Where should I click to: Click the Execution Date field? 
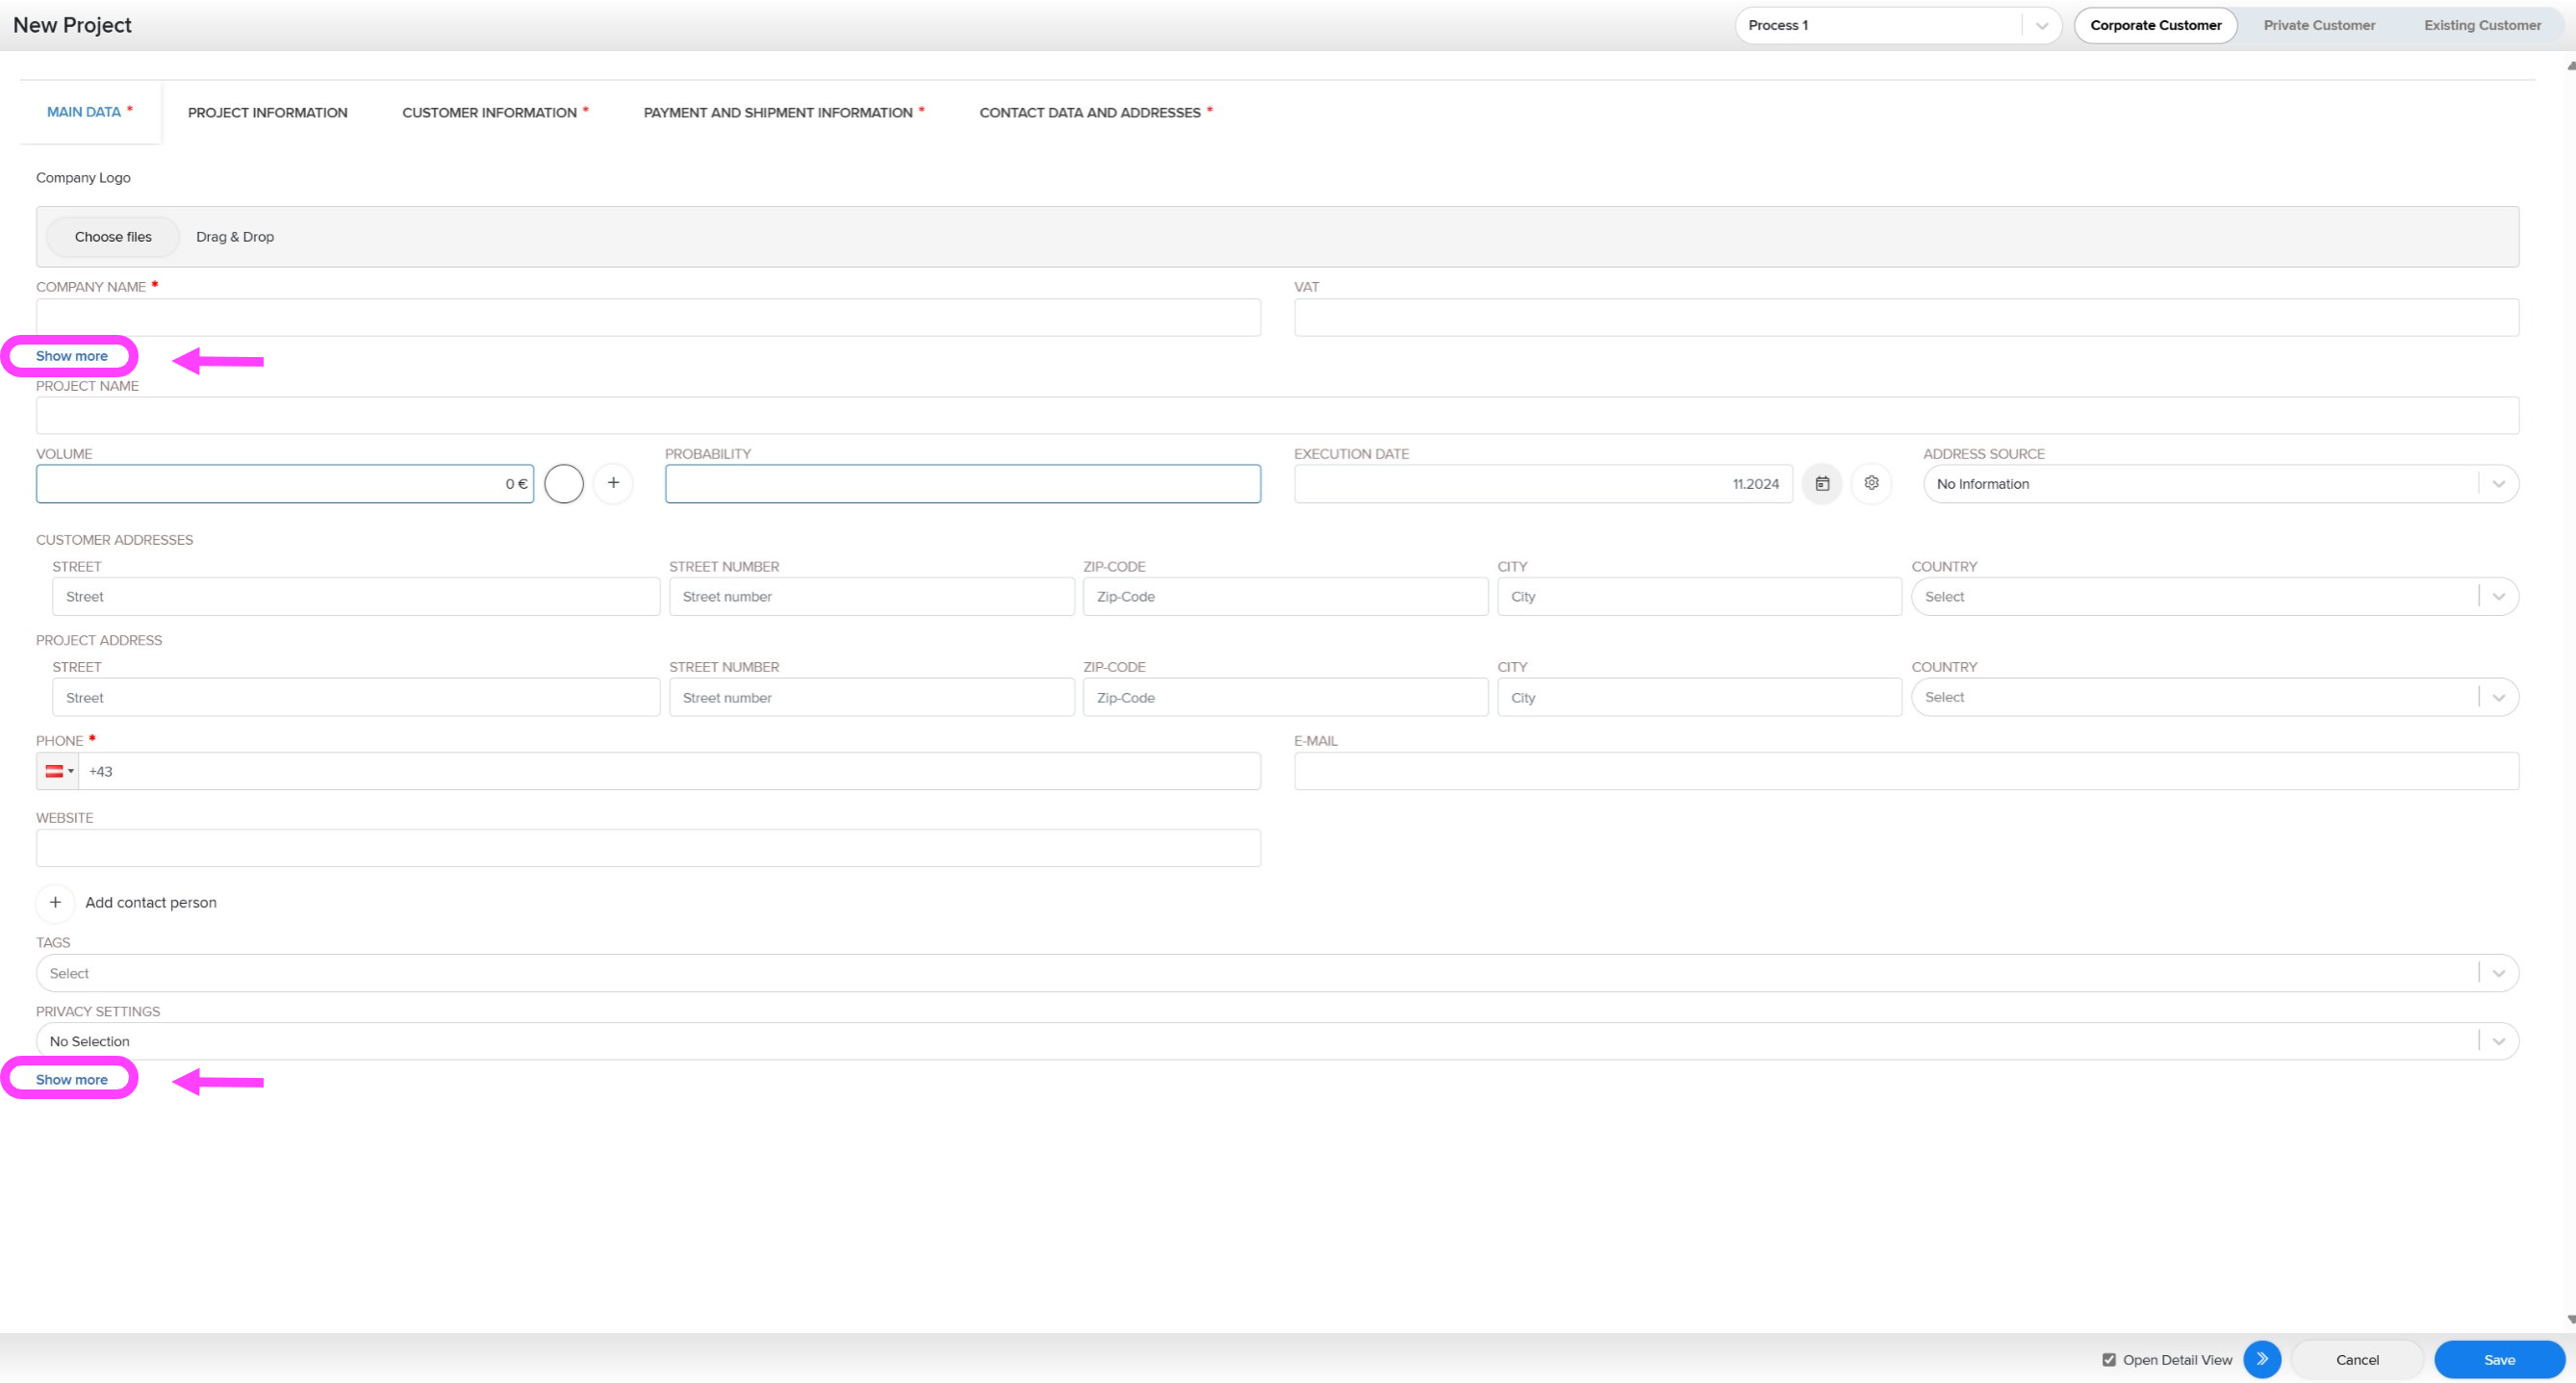click(x=1543, y=484)
